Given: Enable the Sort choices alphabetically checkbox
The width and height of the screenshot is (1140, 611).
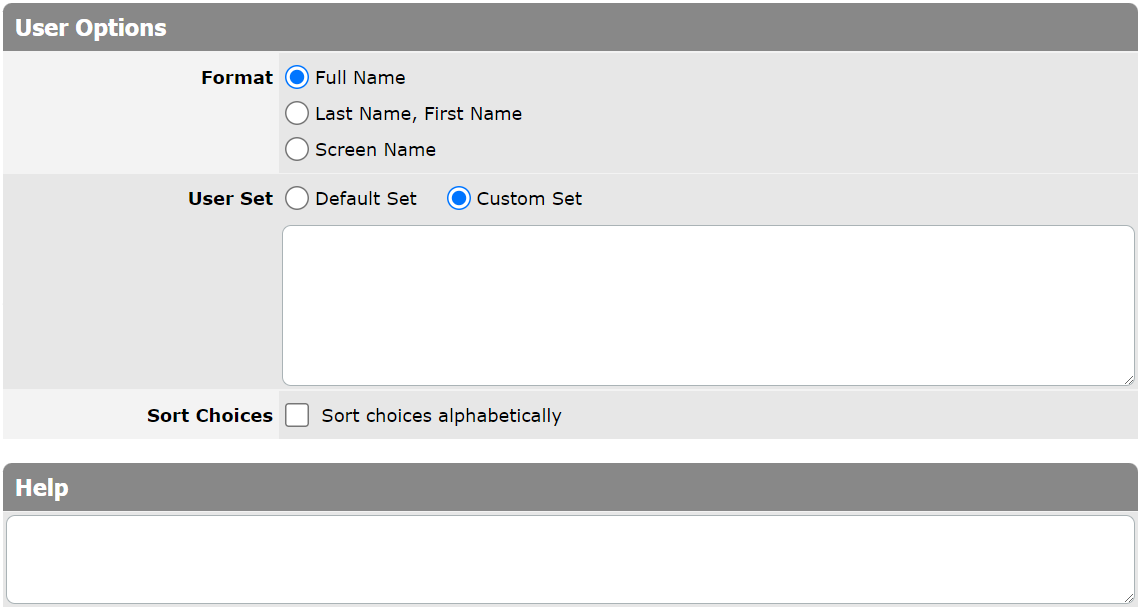Looking at the screenshot, I should (297, 415).
